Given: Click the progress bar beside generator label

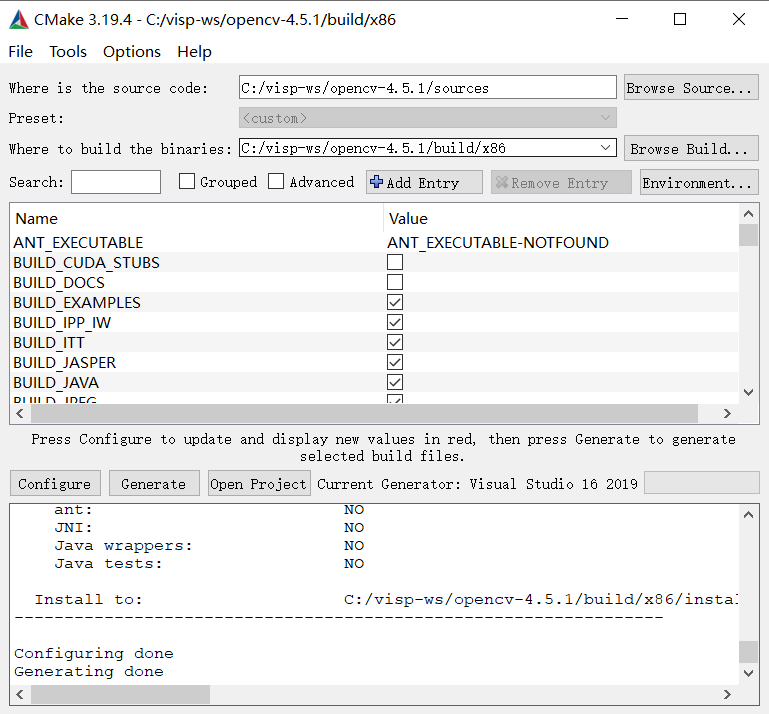Looking at the screenshot, I should coord(701,483).
